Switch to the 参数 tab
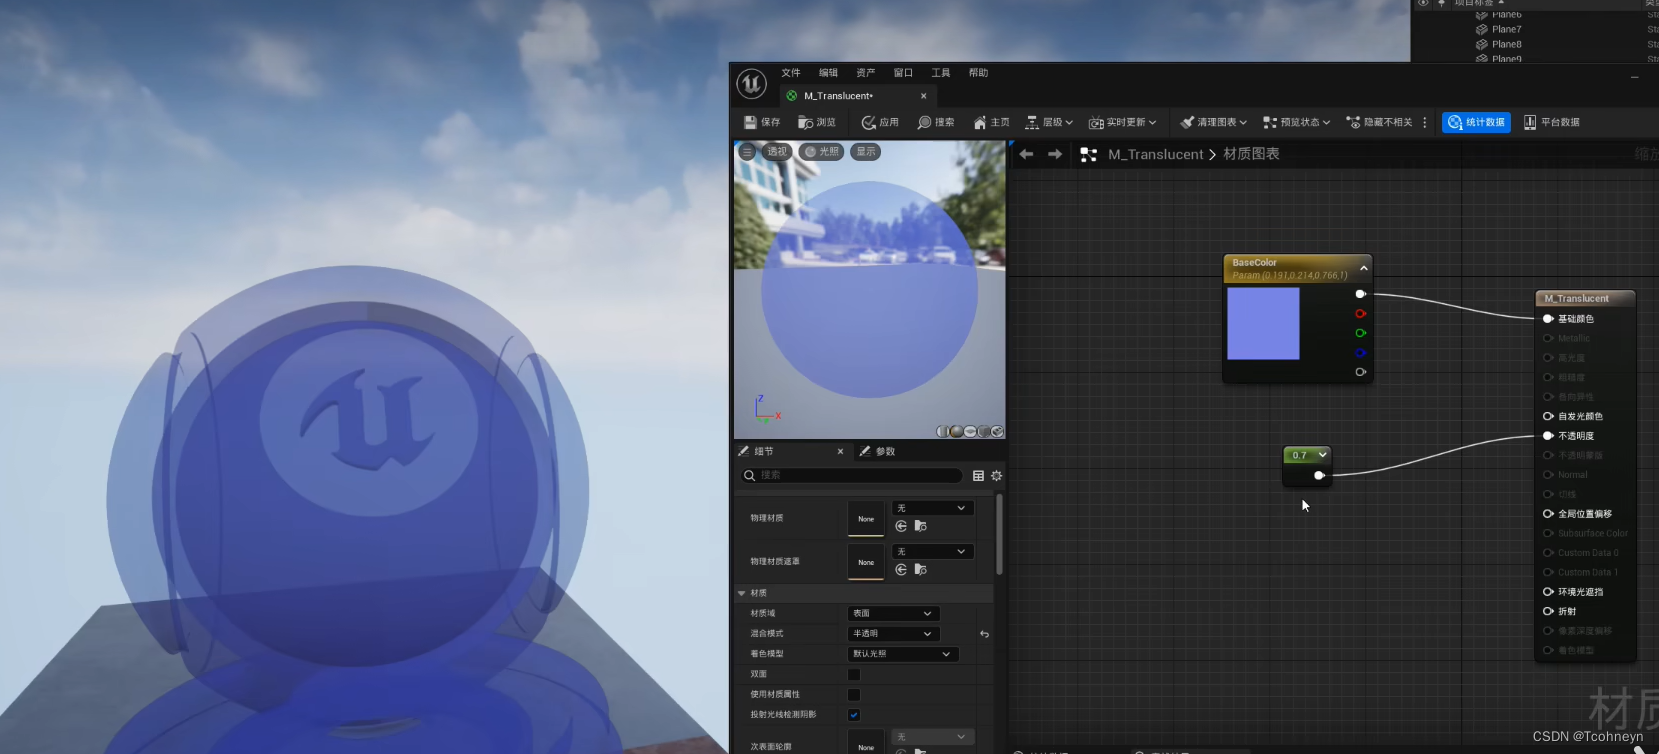 (878, 452)
